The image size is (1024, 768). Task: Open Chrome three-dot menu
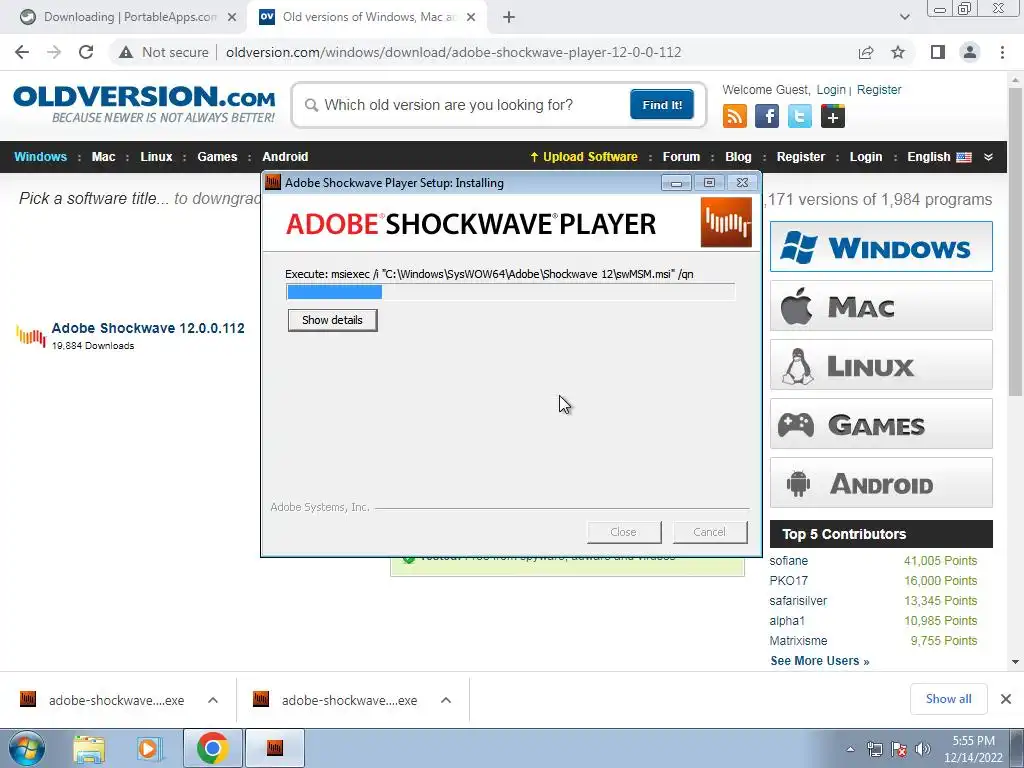click(x=1002, y=52)
